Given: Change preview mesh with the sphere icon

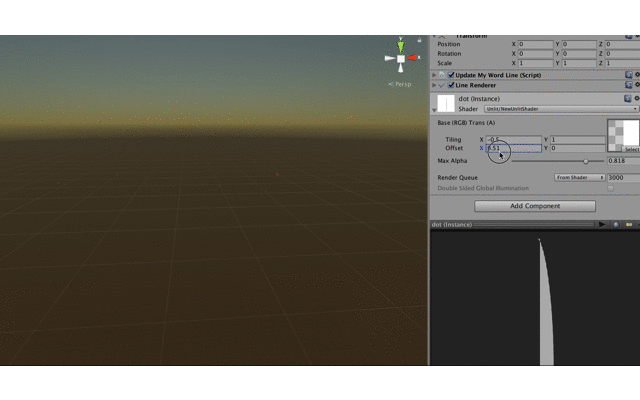Looking at the screenshot, I should [x=616, y=224].
